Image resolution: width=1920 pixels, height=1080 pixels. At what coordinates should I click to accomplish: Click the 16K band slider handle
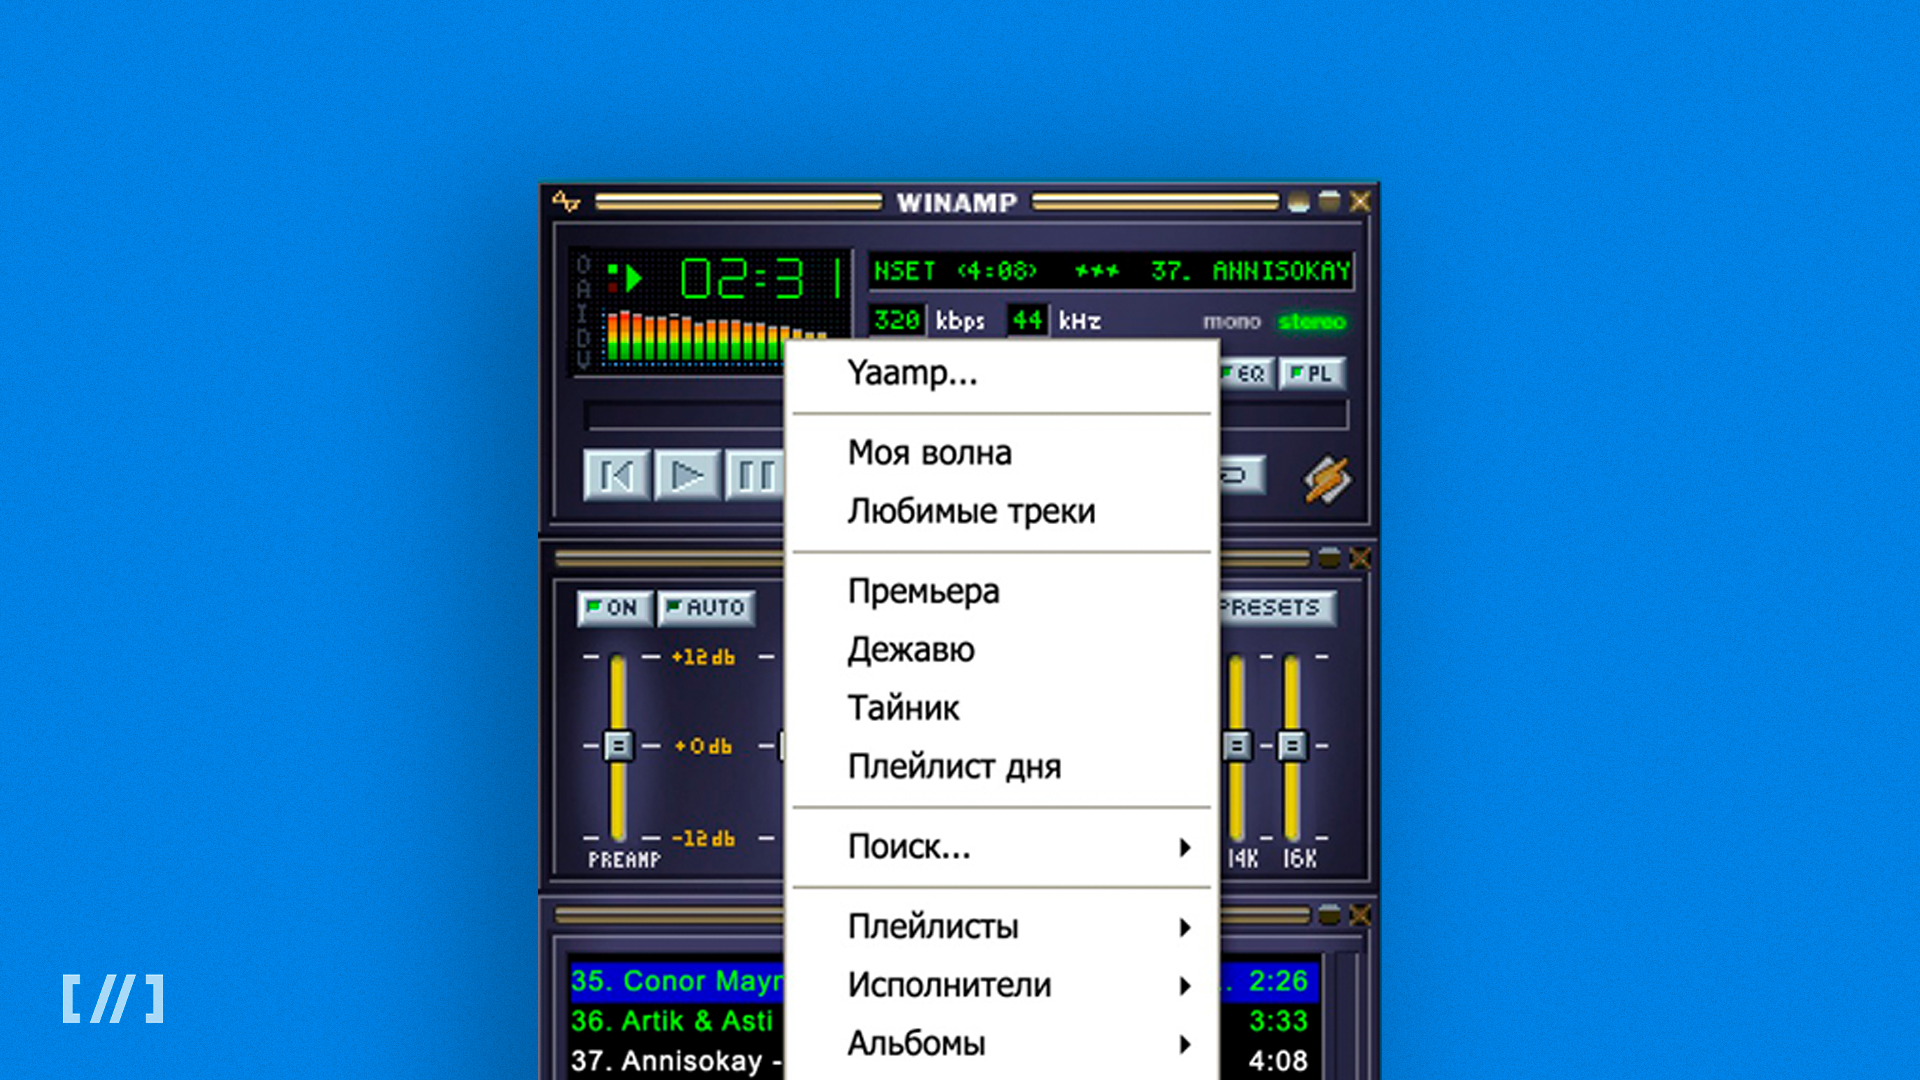(1292, 746)
